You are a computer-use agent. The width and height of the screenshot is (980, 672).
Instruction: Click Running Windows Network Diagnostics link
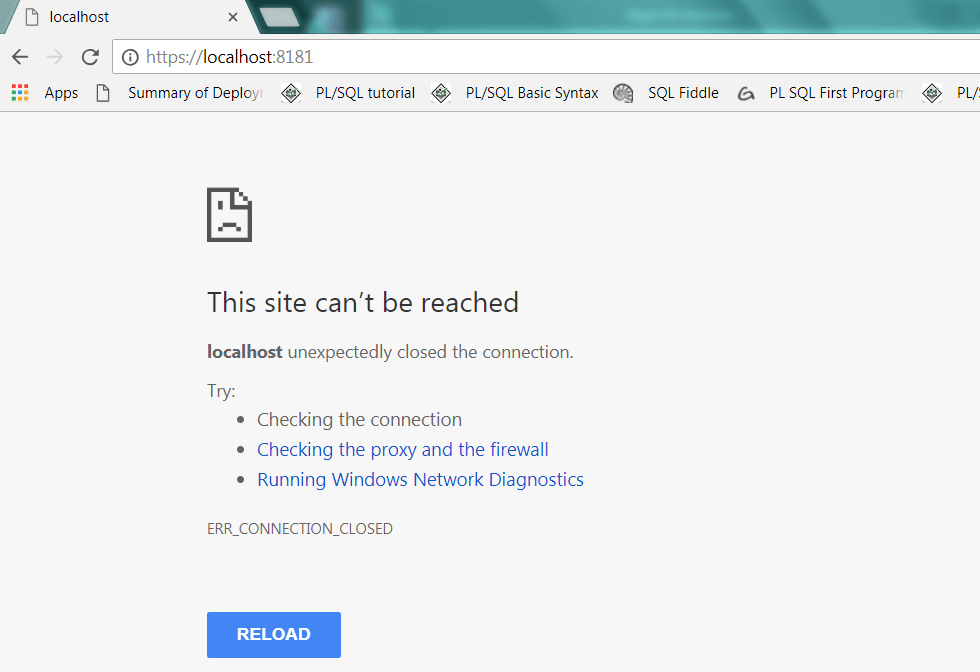(x=420, y=479)
